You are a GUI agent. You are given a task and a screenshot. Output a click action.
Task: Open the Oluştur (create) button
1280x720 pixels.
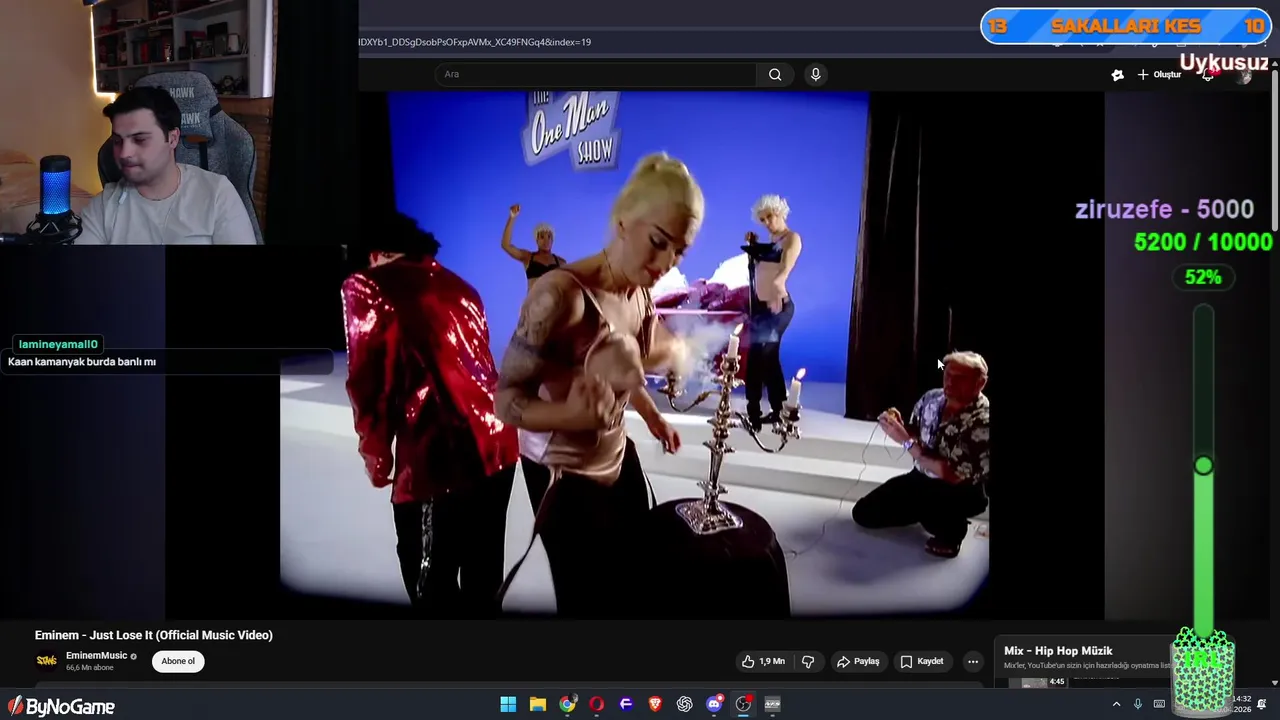(1159, 75)
